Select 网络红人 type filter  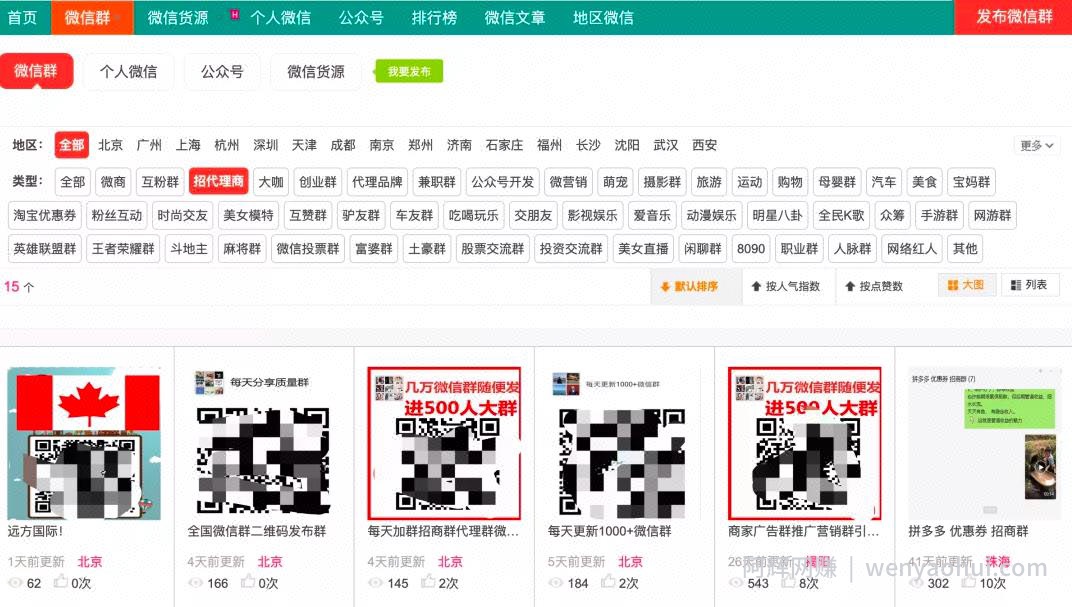pyautogui.click(x=911, y=249)
